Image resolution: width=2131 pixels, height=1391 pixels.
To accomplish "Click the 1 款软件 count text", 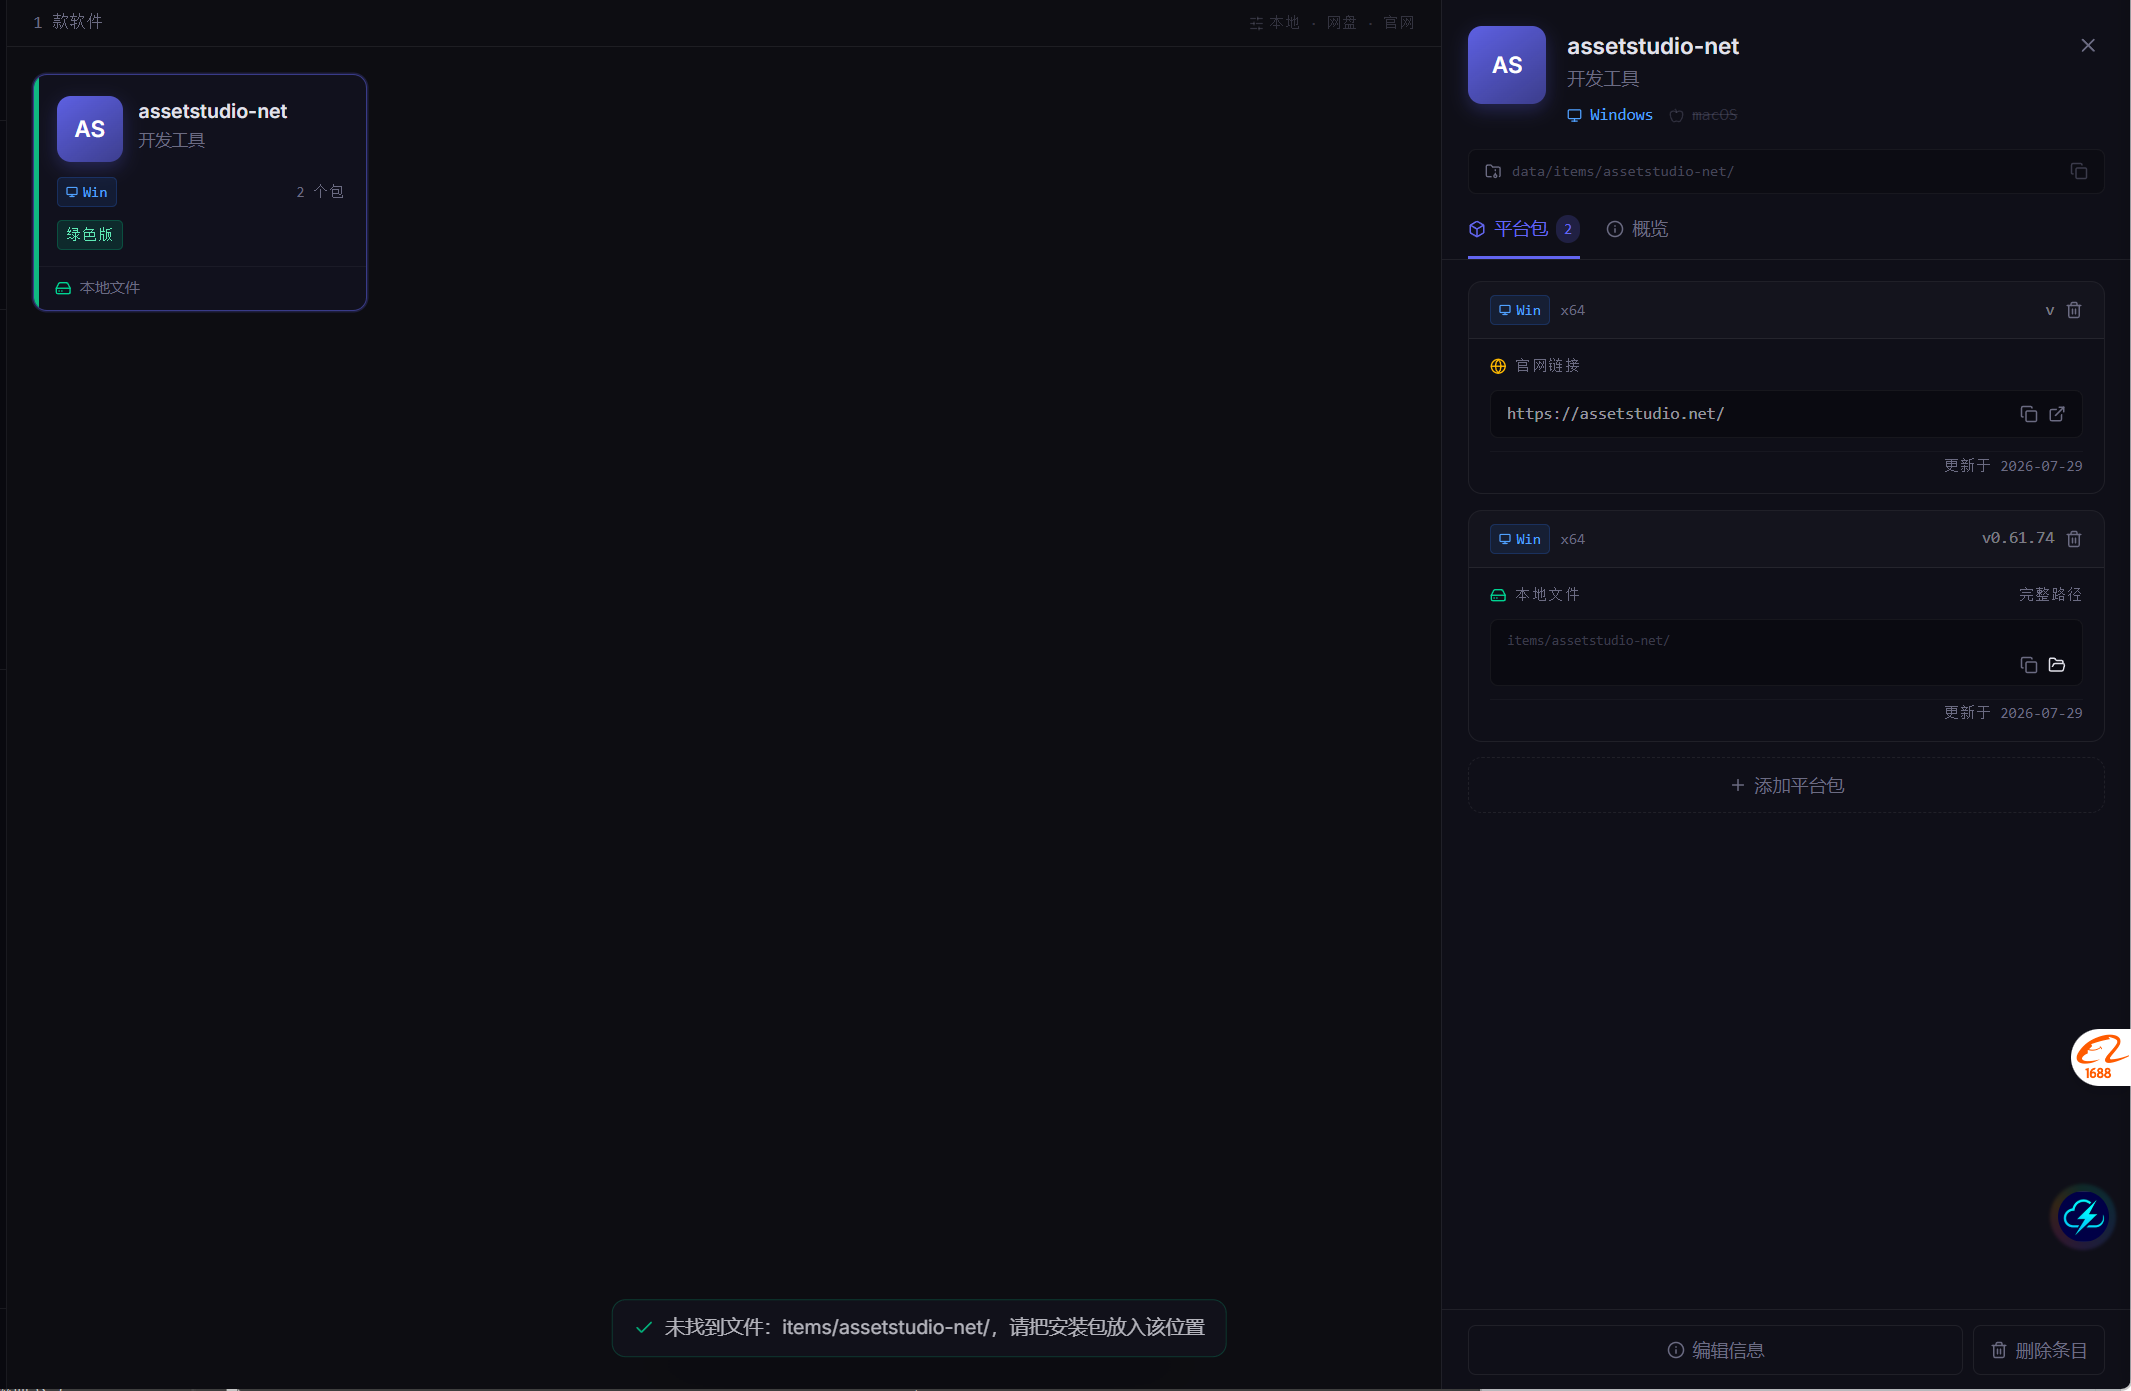I will pyautogui.click(x=68, y=22).
